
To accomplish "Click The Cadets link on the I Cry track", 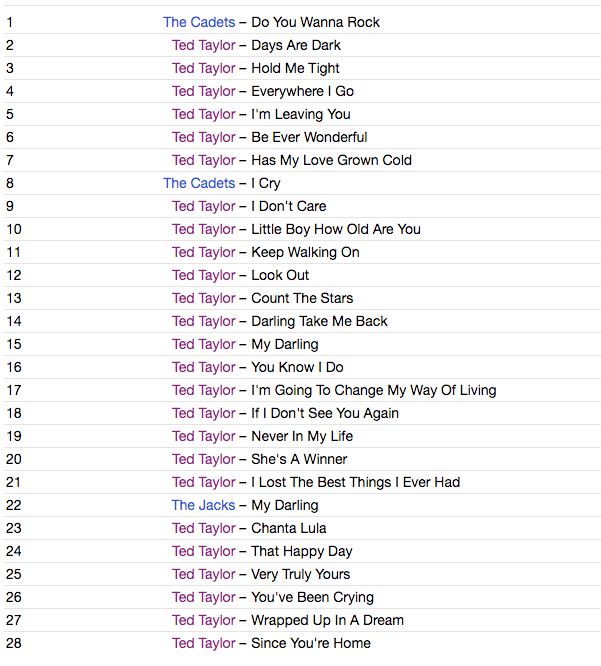I will (199, 183).
